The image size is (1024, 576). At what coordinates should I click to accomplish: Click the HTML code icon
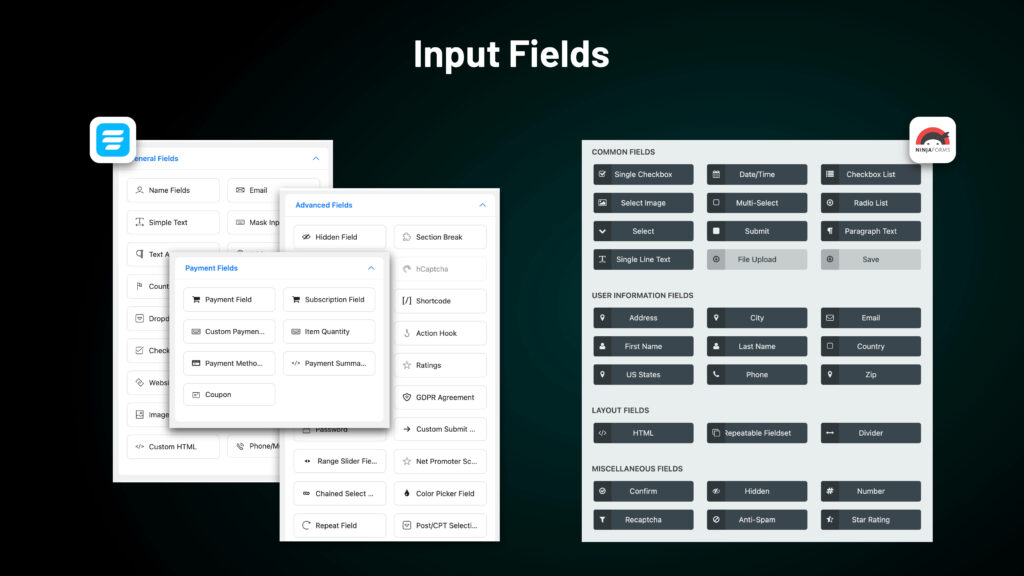pyautogui.click(x=603, y=433)
